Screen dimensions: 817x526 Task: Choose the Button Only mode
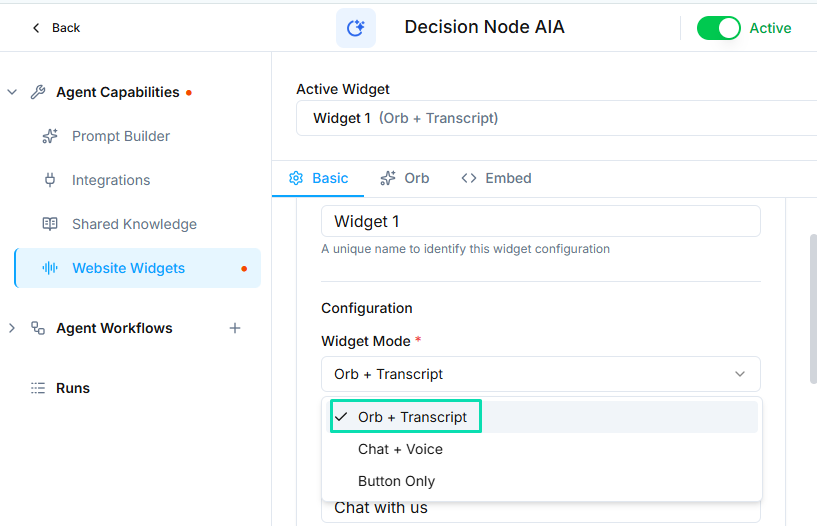point(396,481)
